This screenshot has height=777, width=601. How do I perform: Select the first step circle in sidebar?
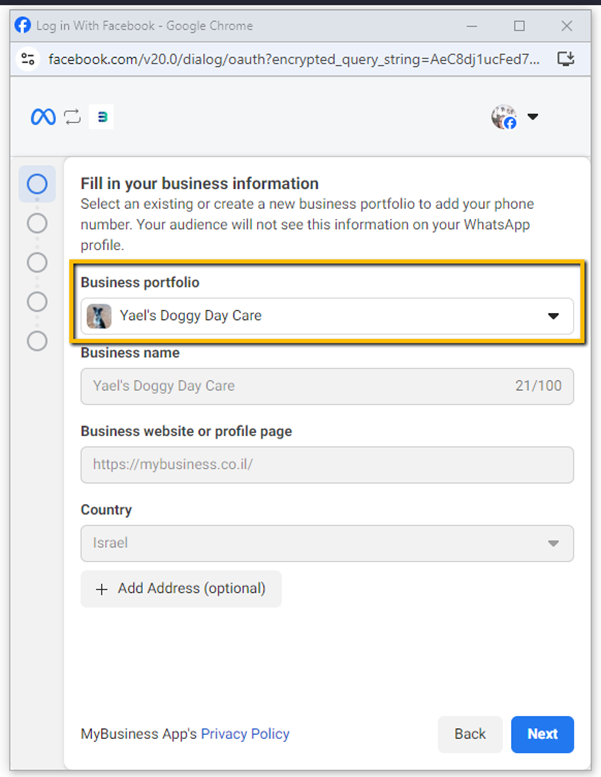[37, 184]
